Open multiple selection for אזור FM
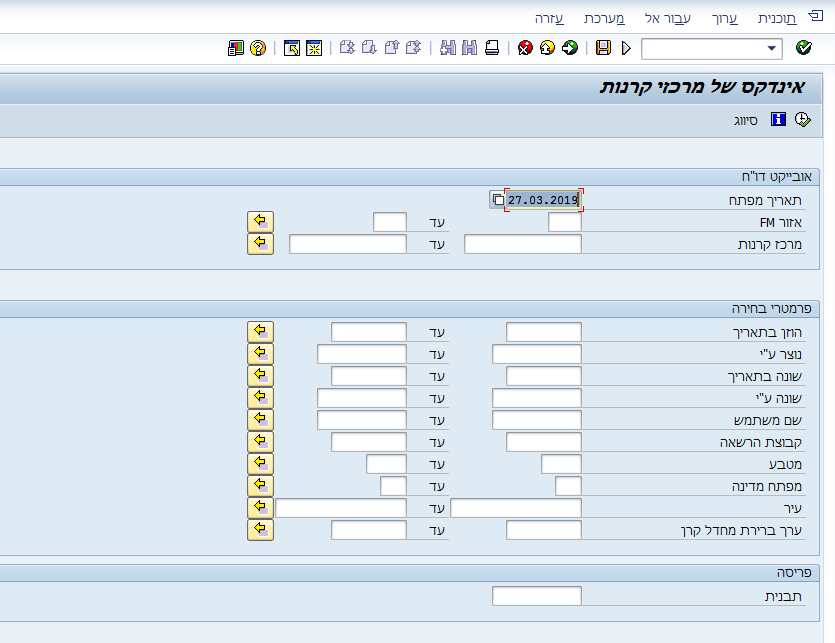The width and height of the screenshot is (835, 643). 260,222
